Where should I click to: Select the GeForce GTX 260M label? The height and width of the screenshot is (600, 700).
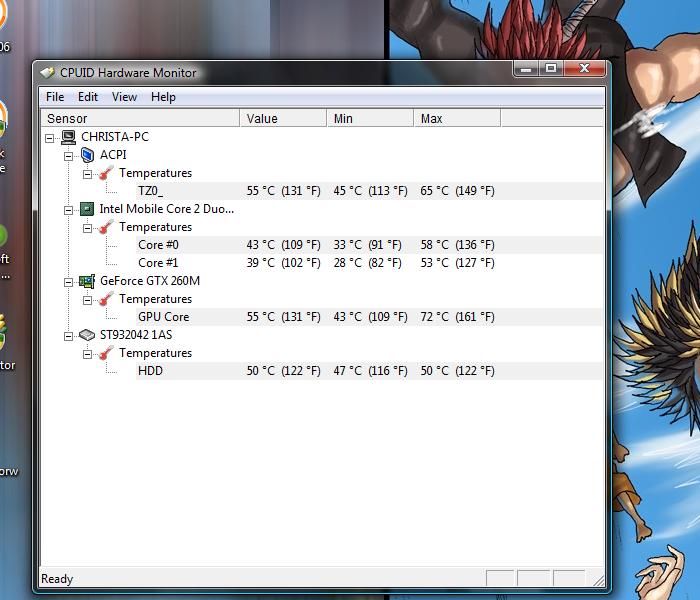coord(150,281)
